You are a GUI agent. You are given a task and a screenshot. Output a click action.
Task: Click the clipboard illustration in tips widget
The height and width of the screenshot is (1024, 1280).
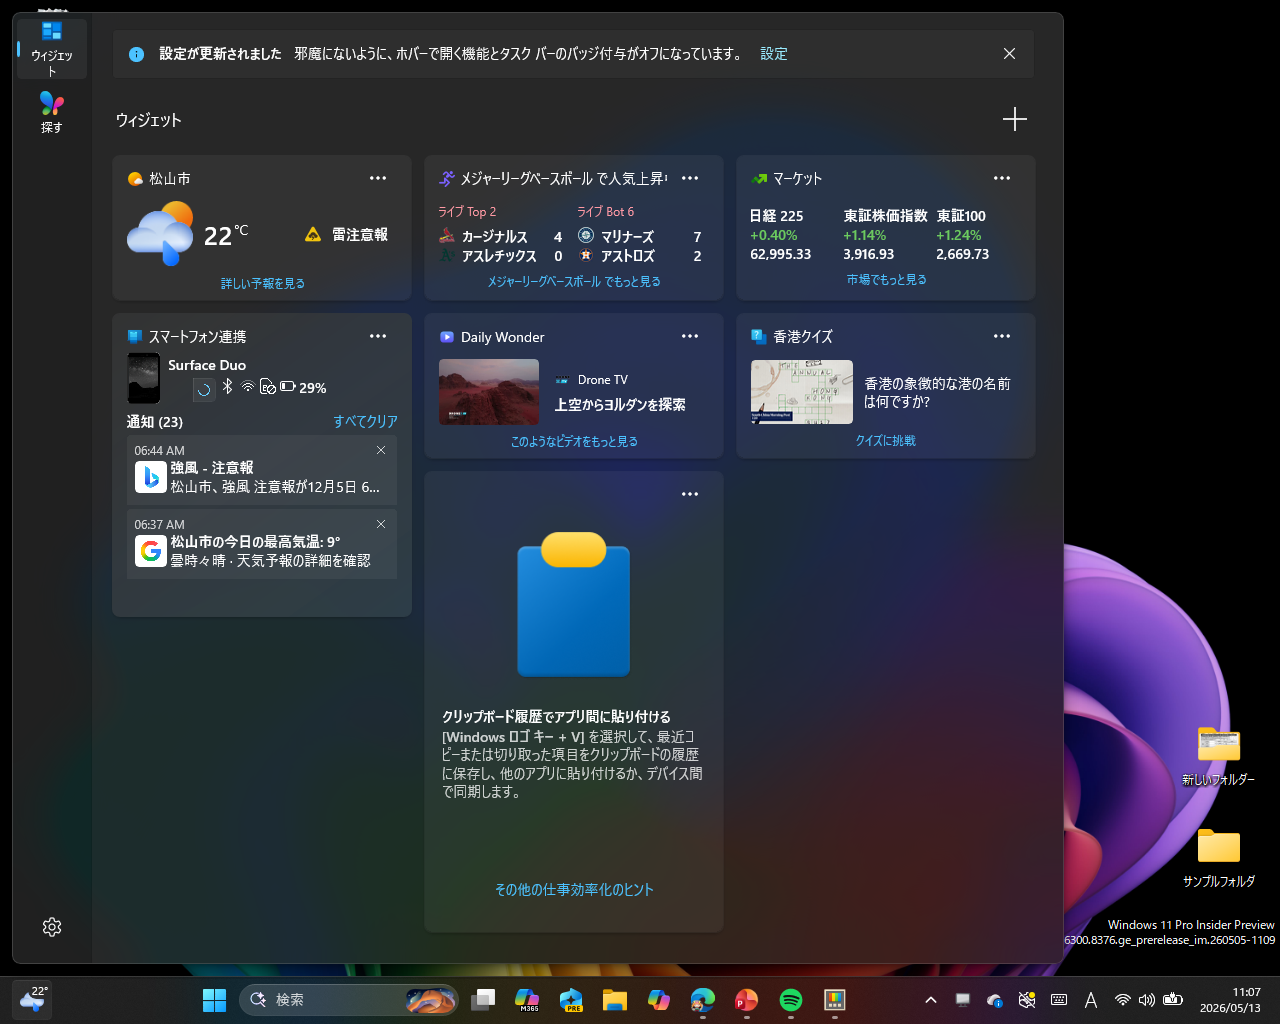(574, 604)
